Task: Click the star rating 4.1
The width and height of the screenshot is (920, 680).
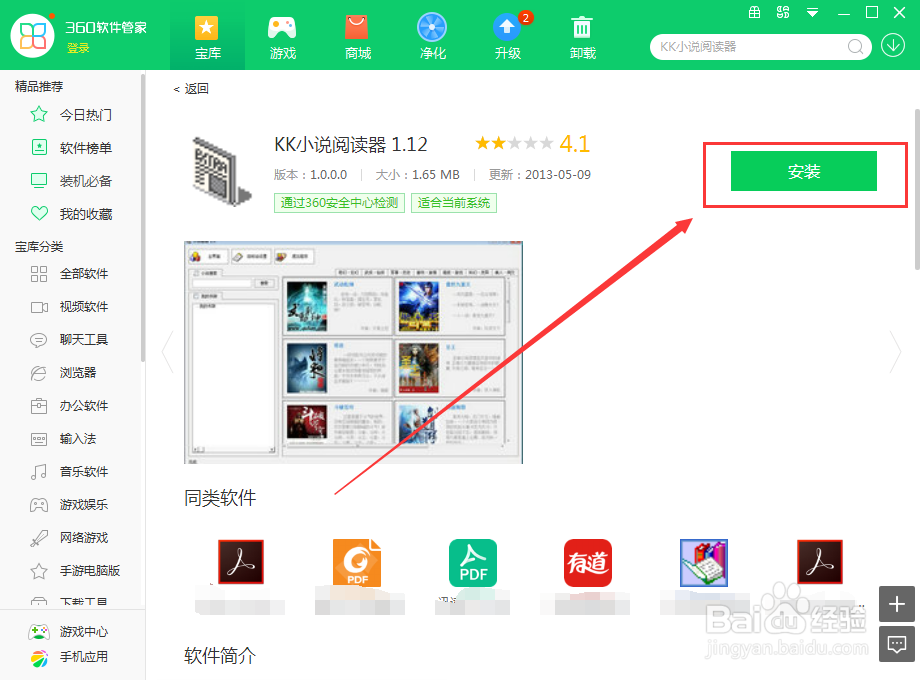Action: (532, 144)
